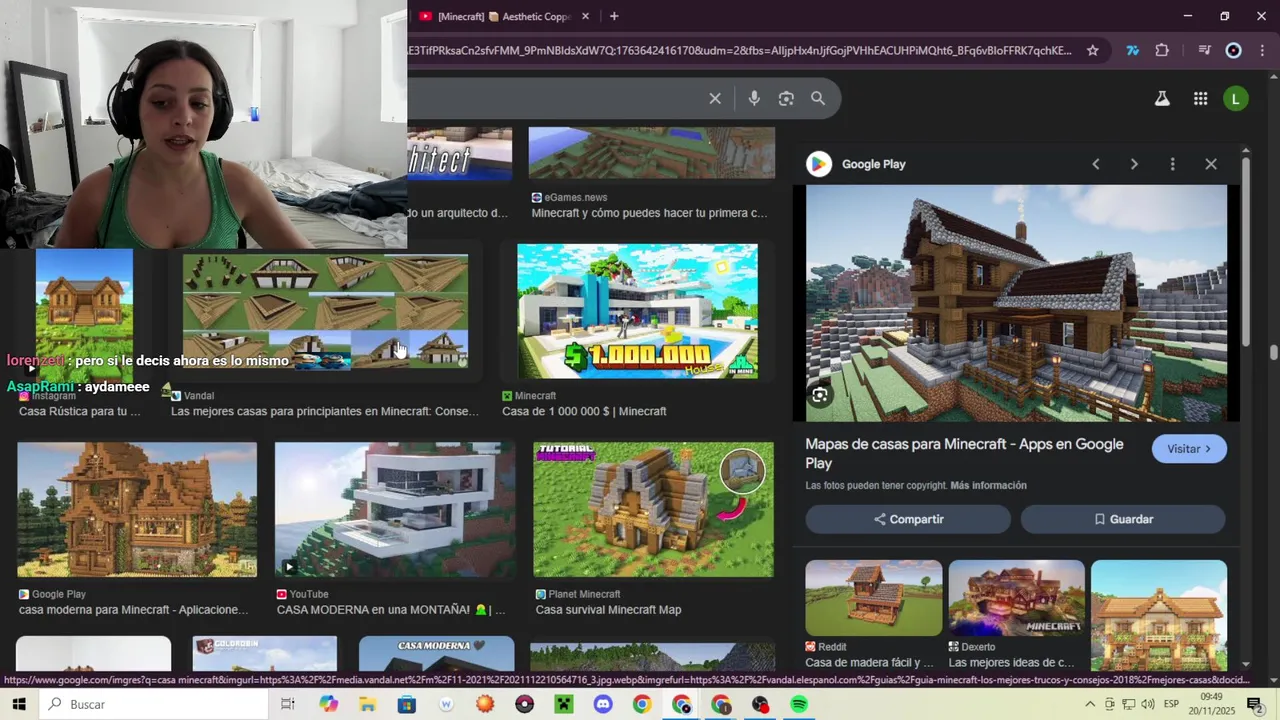Open File Explorer from the taskbar
The width and height of the screenshot is (1280, 720).
point(367,704)
